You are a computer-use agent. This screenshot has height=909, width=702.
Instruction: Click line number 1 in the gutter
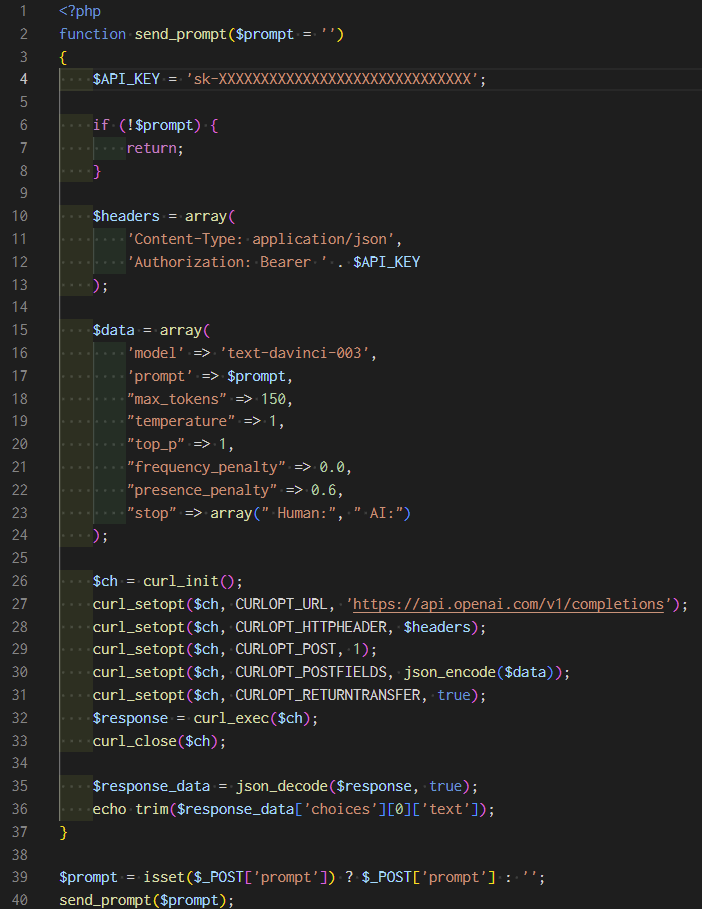(24, 12)
